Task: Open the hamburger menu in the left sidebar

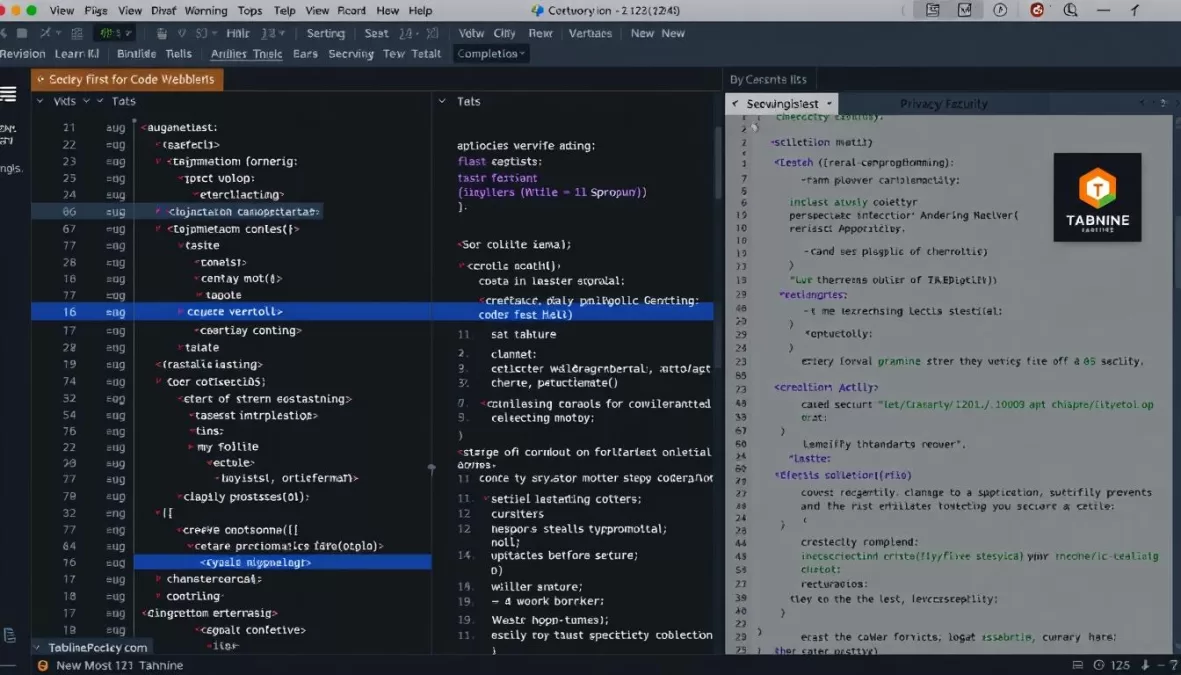Action: point(10,94)
